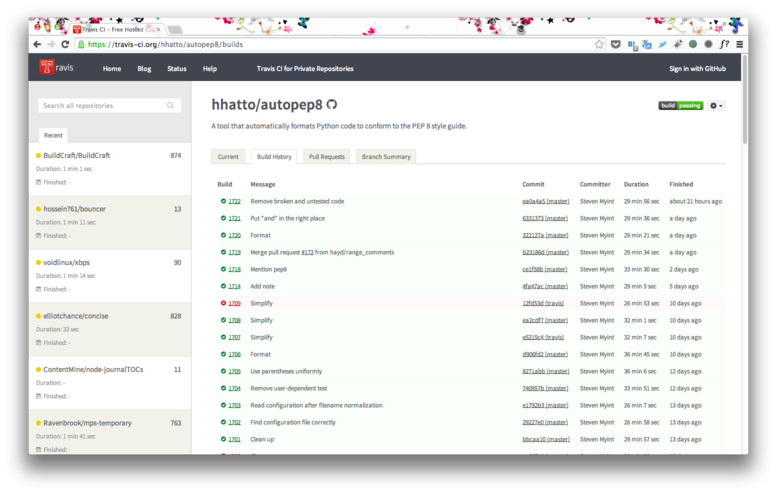777x494 pixels.
Task: Open build number 1721 link
Action: (x=234, y=219)
